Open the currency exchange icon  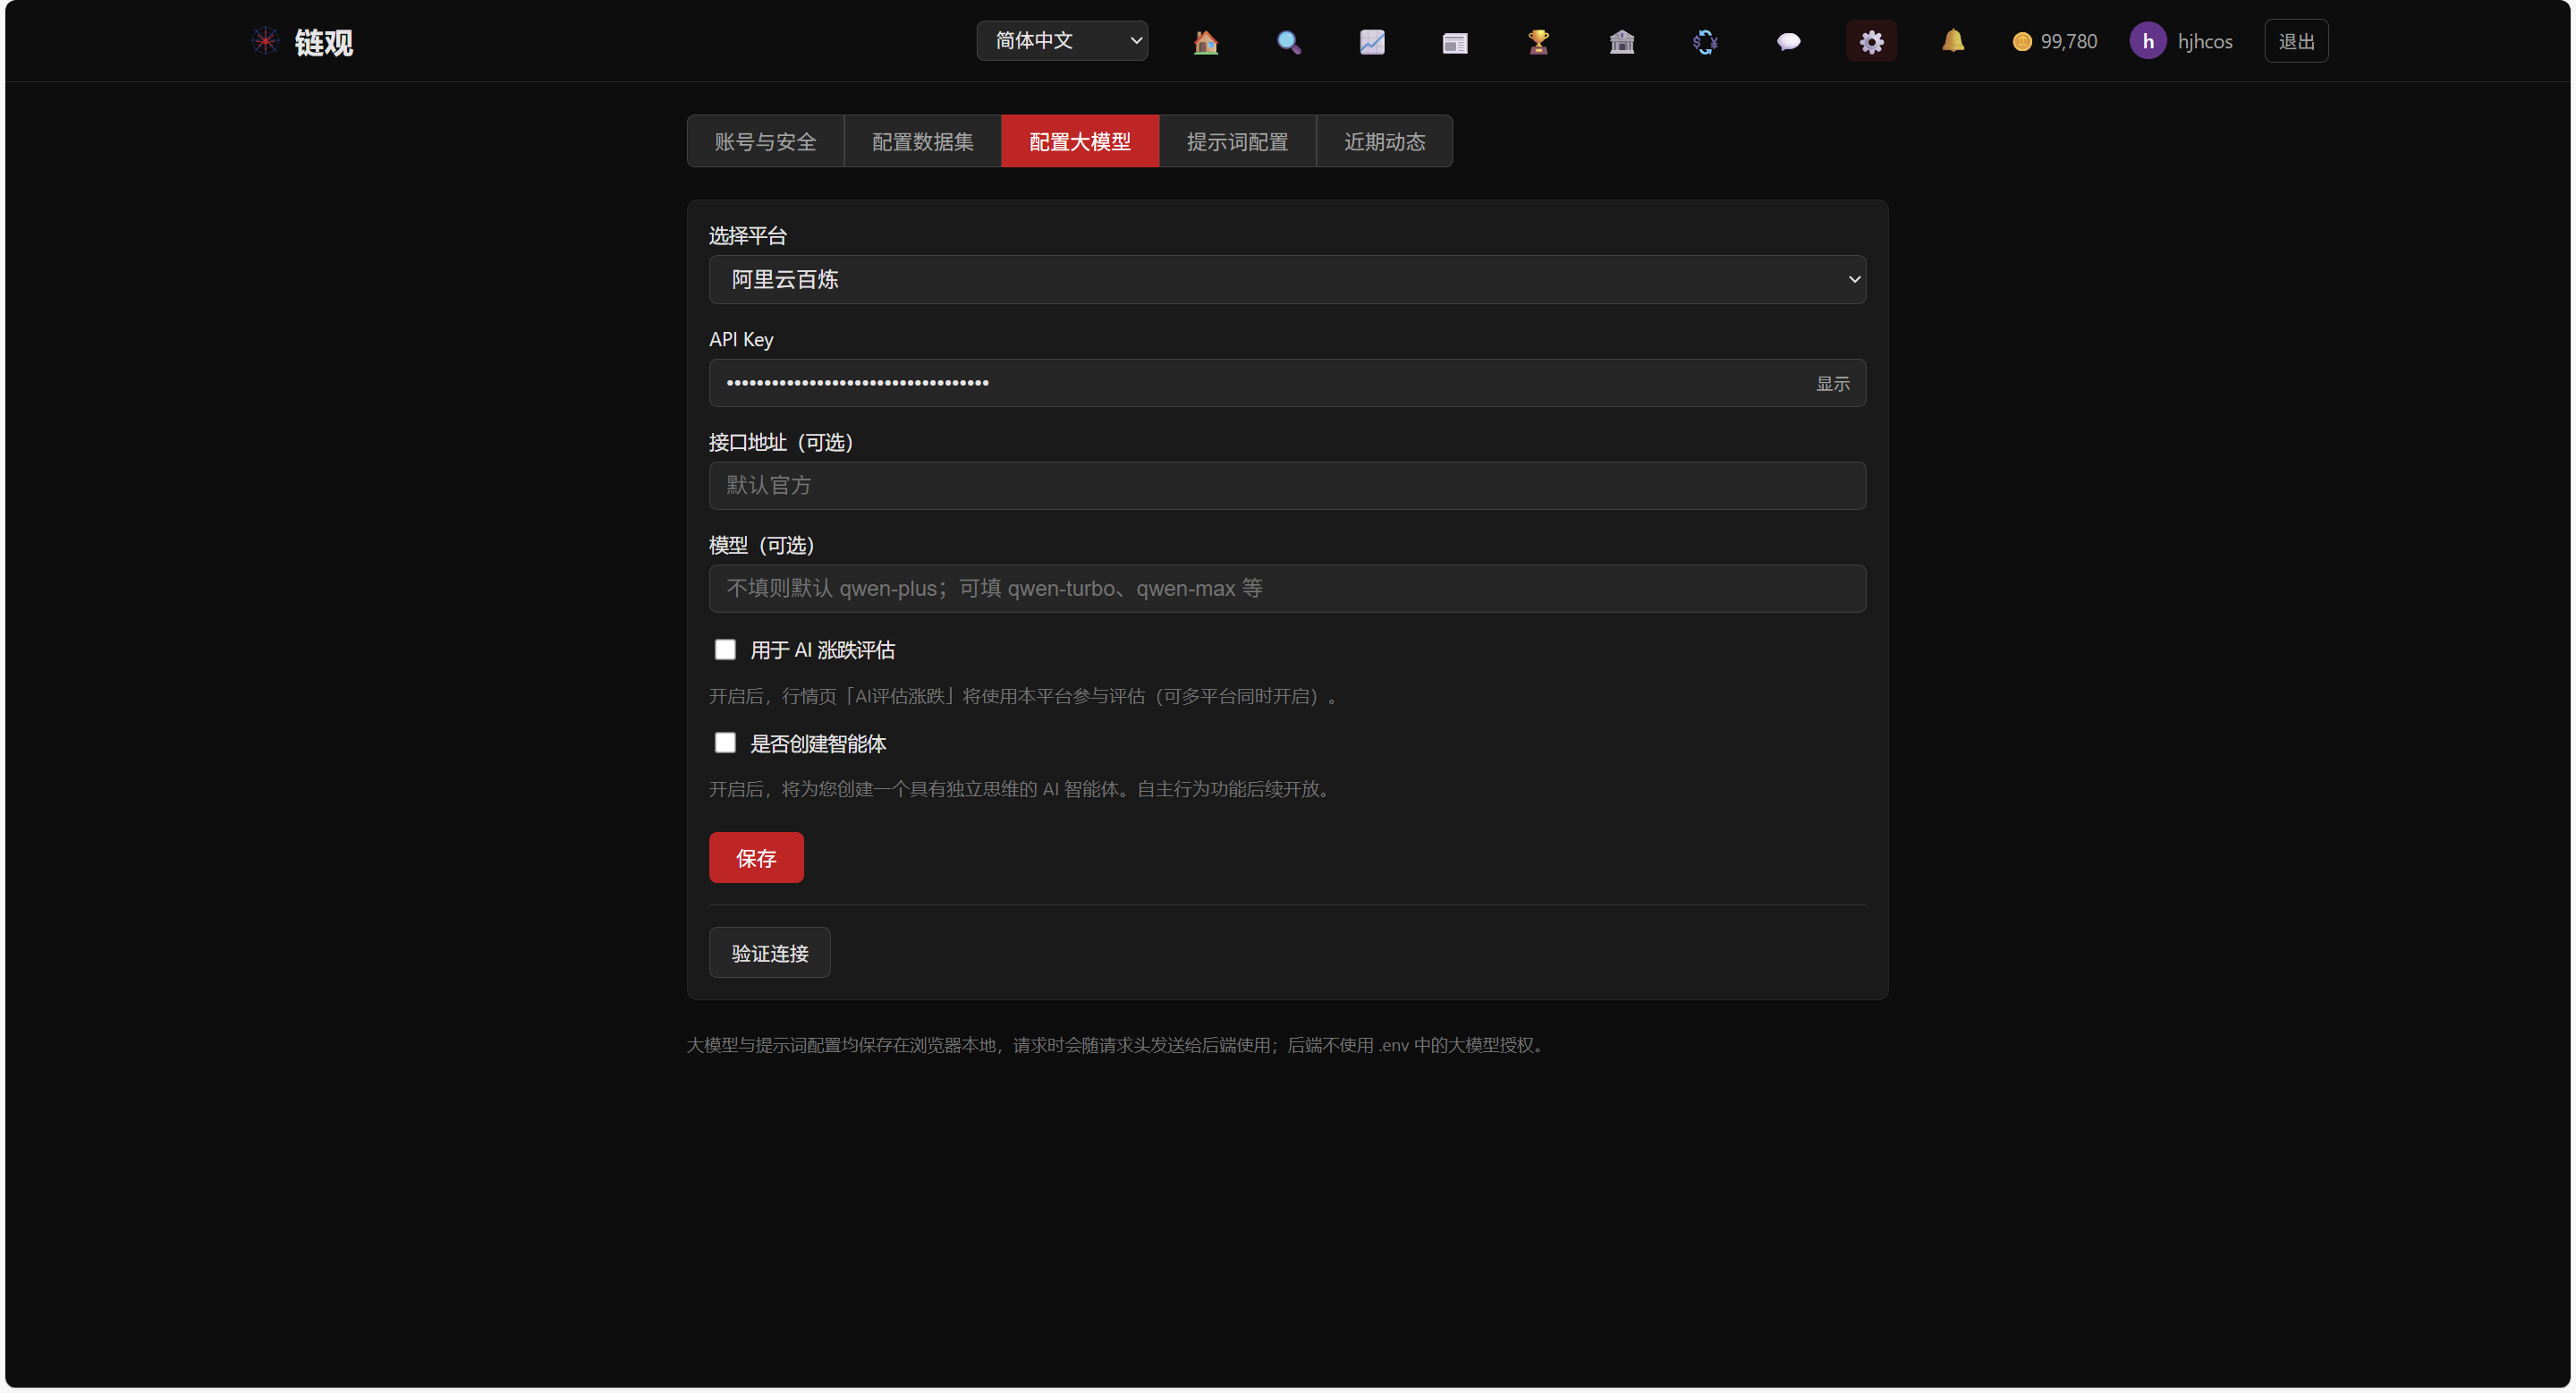tap(1704, 41)
